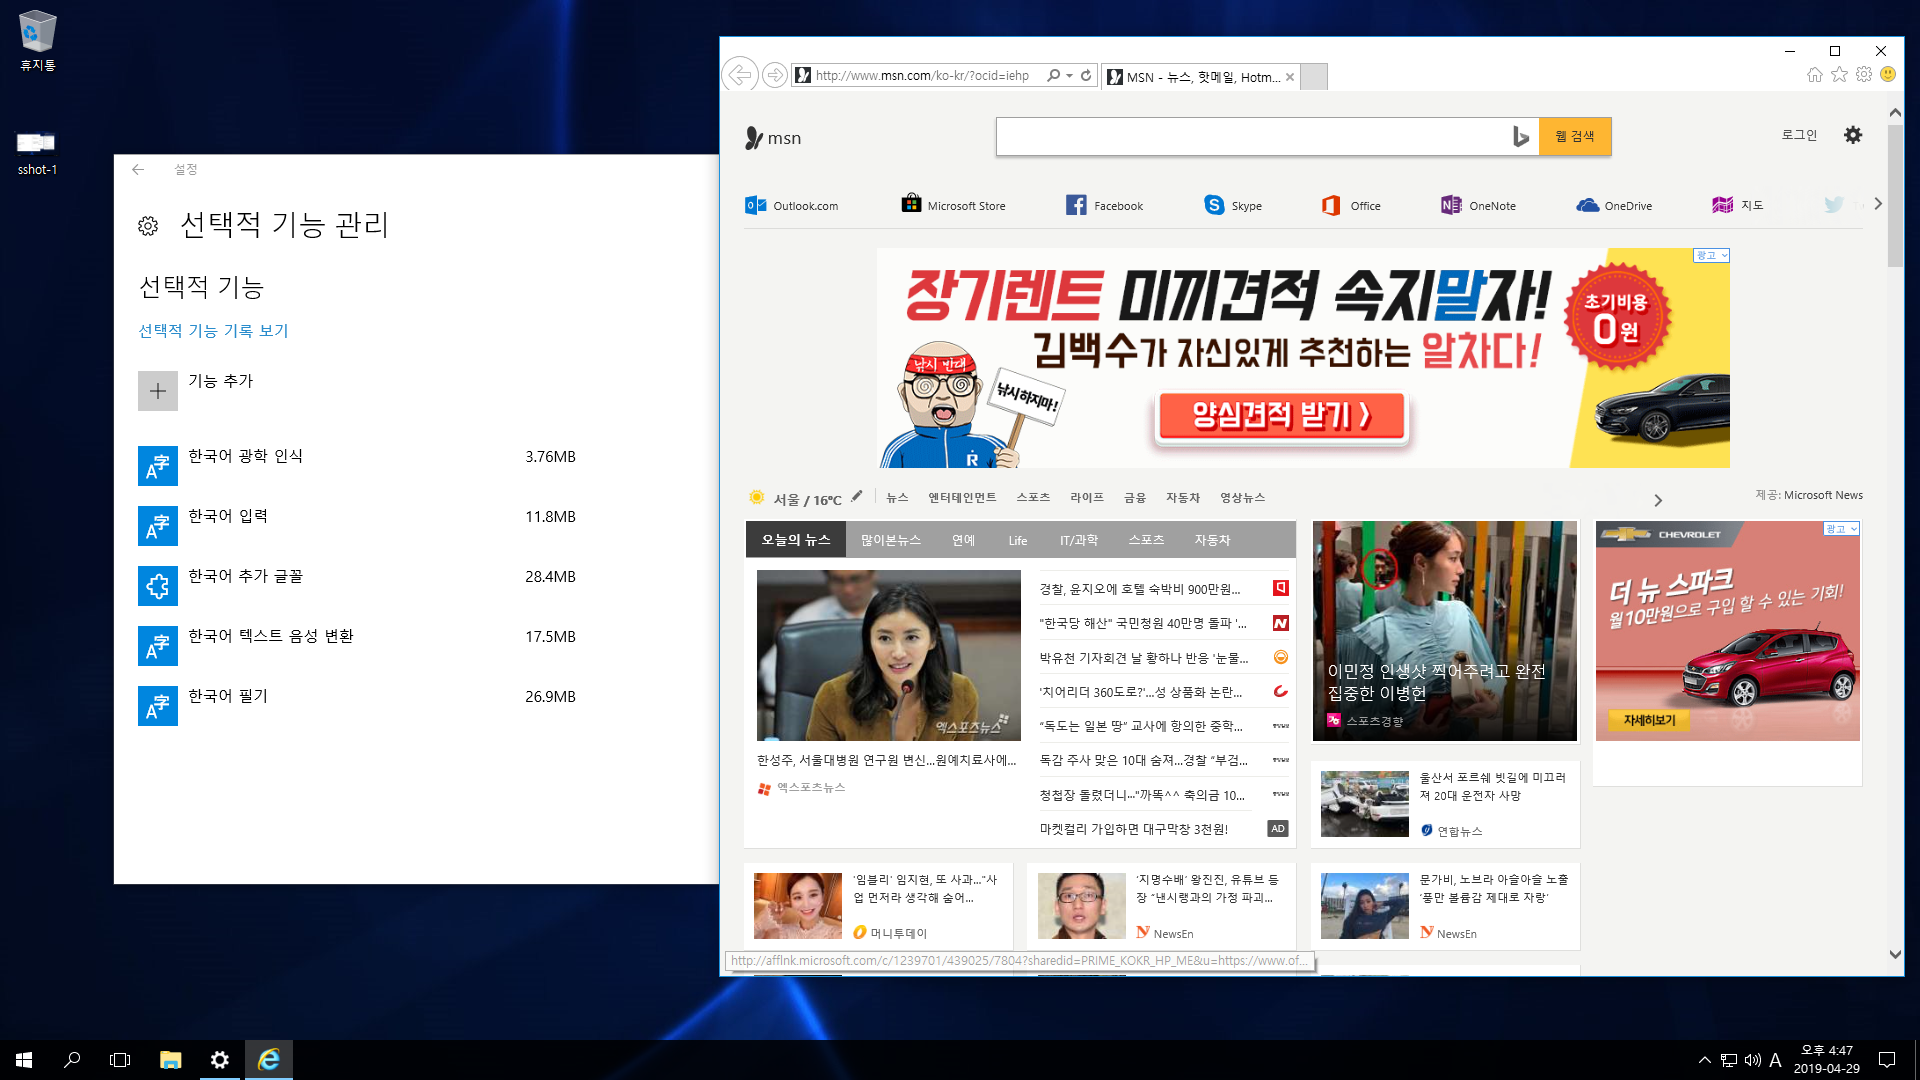
Task: Edit weather location with pencil icon
Action: 857,496
